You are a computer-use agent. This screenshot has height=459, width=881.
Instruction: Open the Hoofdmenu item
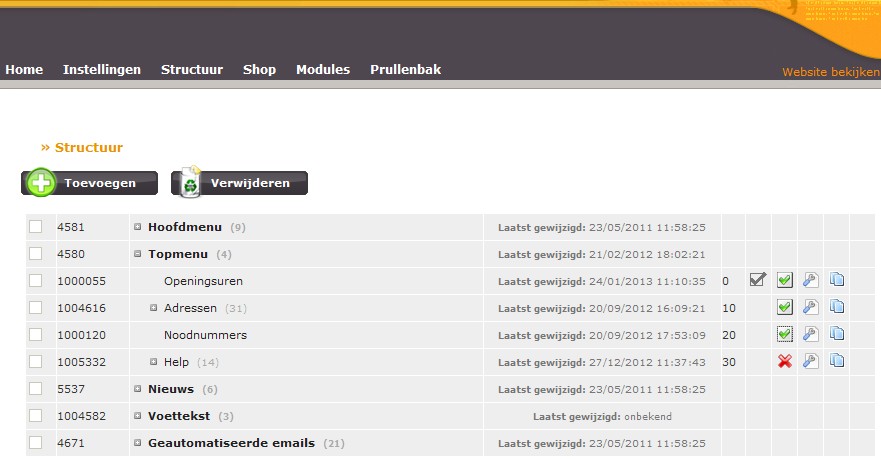(185, 227)
